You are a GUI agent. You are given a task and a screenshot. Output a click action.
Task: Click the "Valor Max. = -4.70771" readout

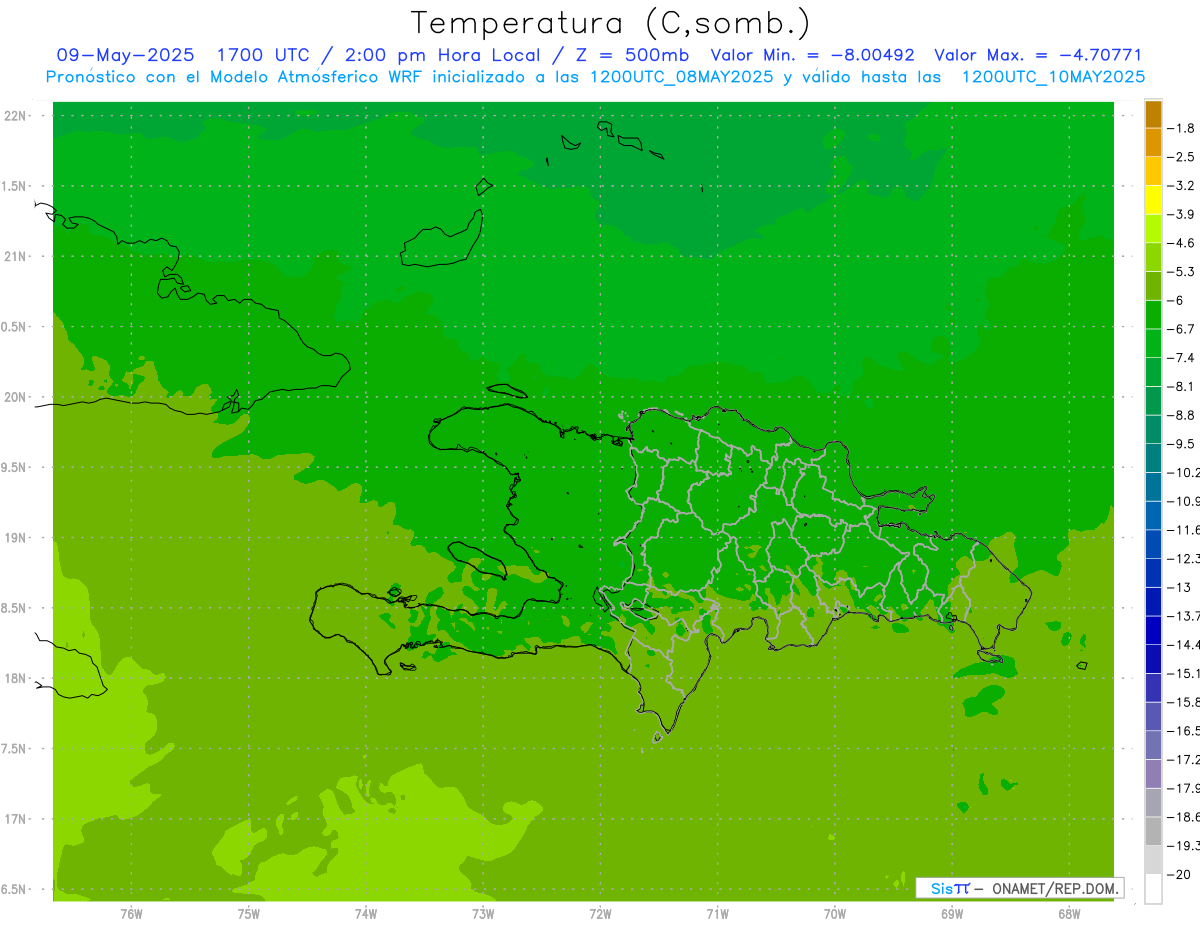(x=1038, y=55)
